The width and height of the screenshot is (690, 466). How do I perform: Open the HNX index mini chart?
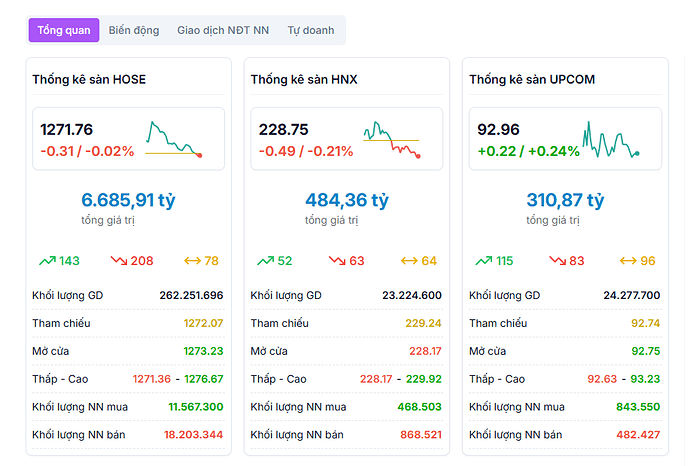pyautogui.click(x=392, y=139)
